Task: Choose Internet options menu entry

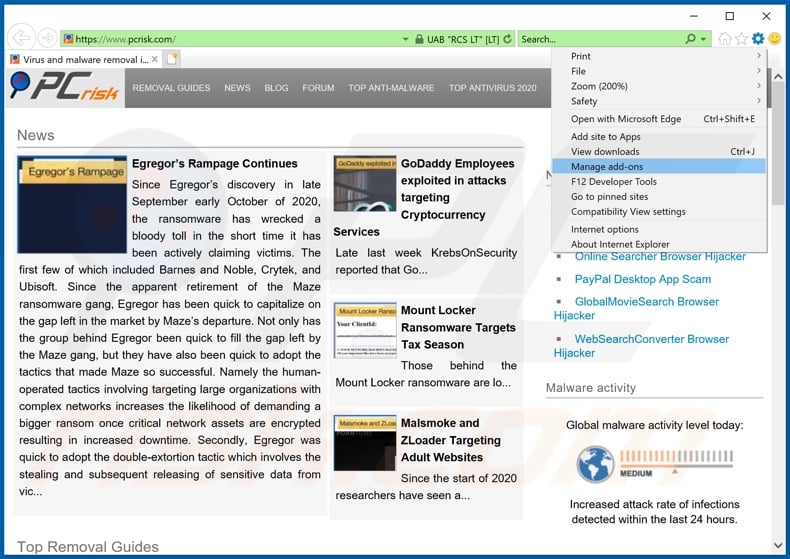Action: point(604,229)
